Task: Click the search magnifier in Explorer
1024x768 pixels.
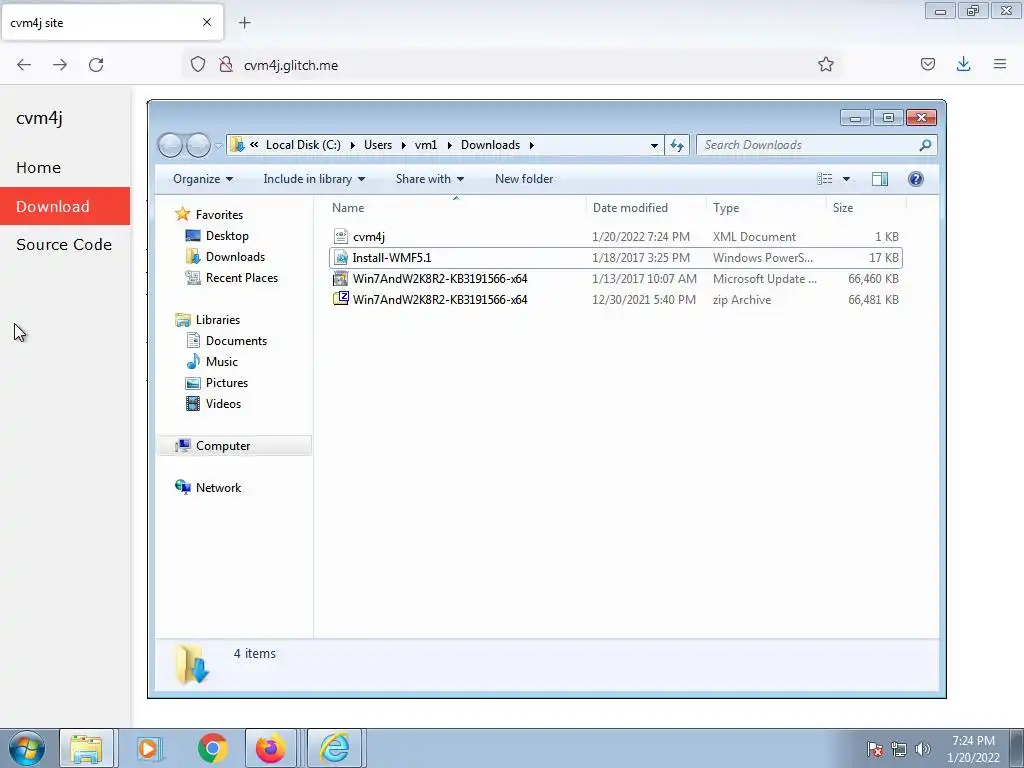Action: (x=925, y=145)
